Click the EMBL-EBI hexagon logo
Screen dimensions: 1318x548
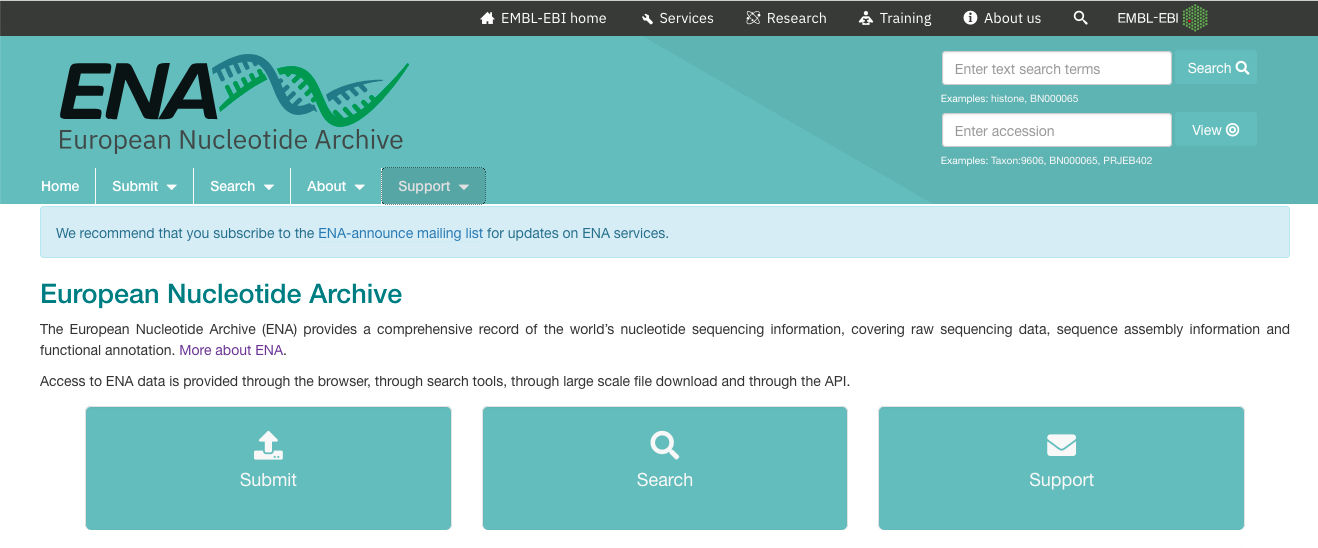pyautogui.click(x=1195, y=18)
